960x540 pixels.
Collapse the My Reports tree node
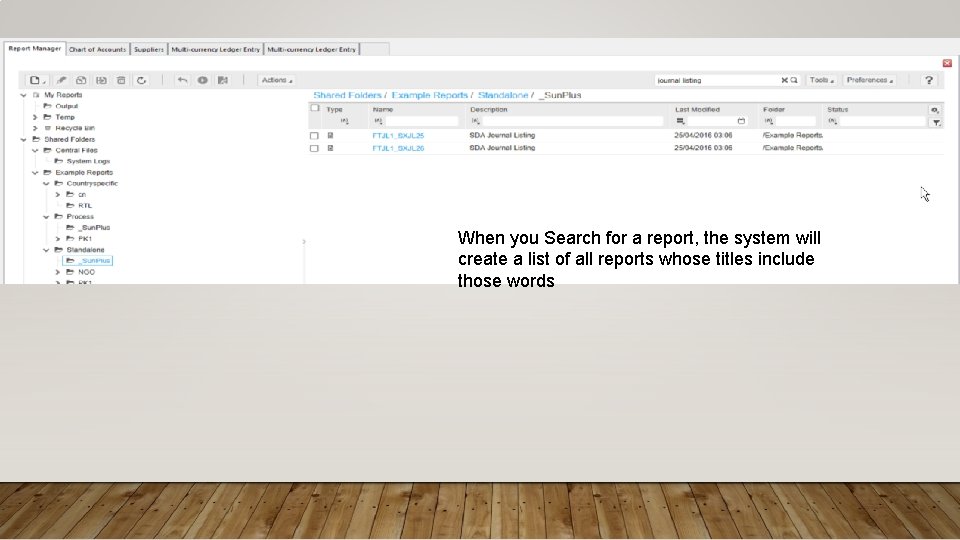(x=23, y=95)
